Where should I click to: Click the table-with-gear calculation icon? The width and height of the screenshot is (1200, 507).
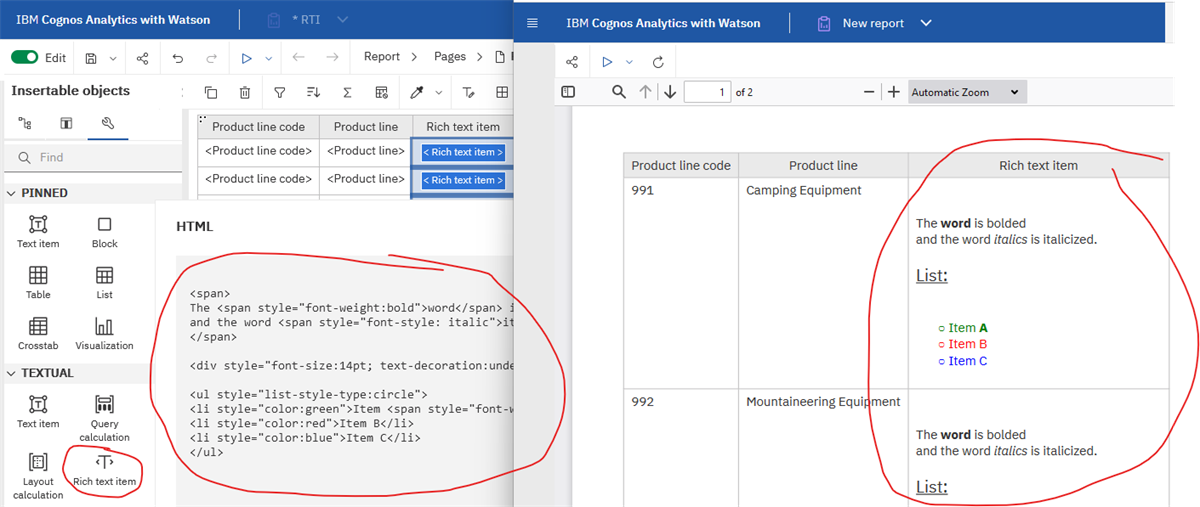pyautogui.click(x=381, y=93)
